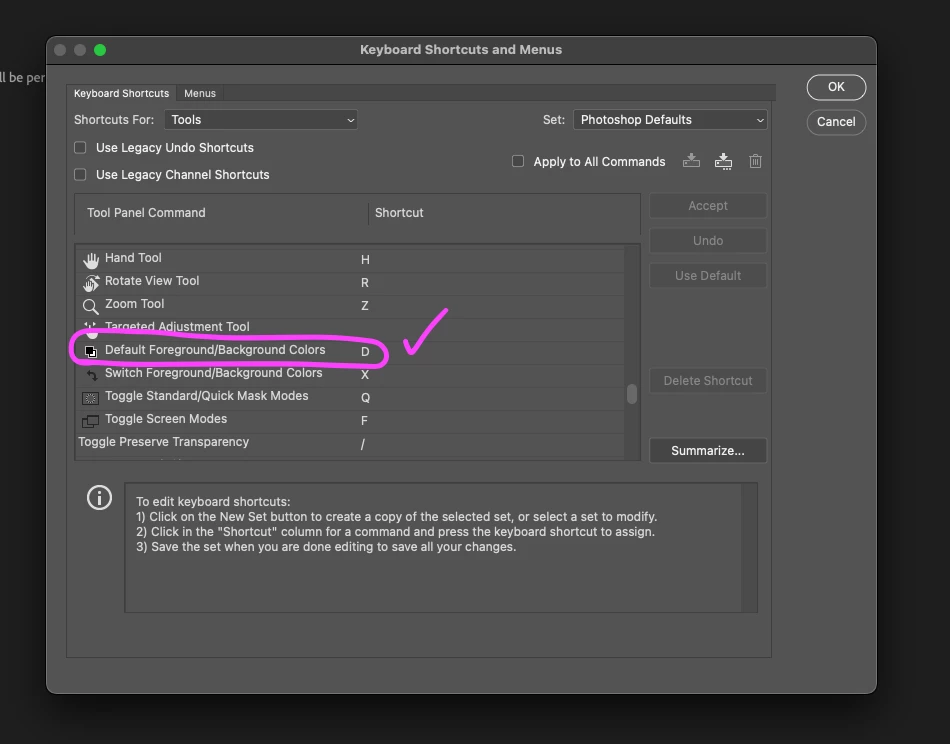The image size is (950, 744).
Task: Click shortcut Z for Zoom Tool
Action: pos(365,306)
